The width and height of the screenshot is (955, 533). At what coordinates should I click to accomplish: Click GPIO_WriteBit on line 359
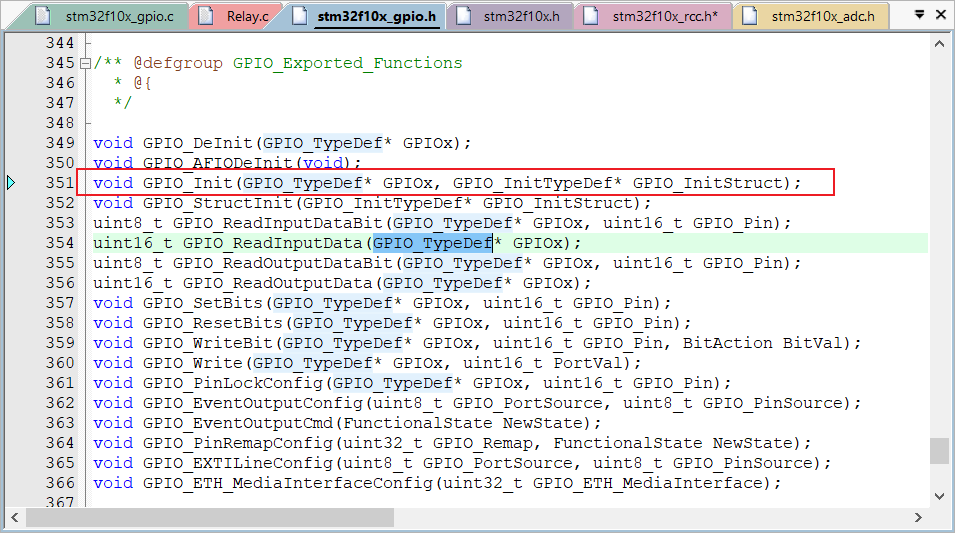[208, 343]
